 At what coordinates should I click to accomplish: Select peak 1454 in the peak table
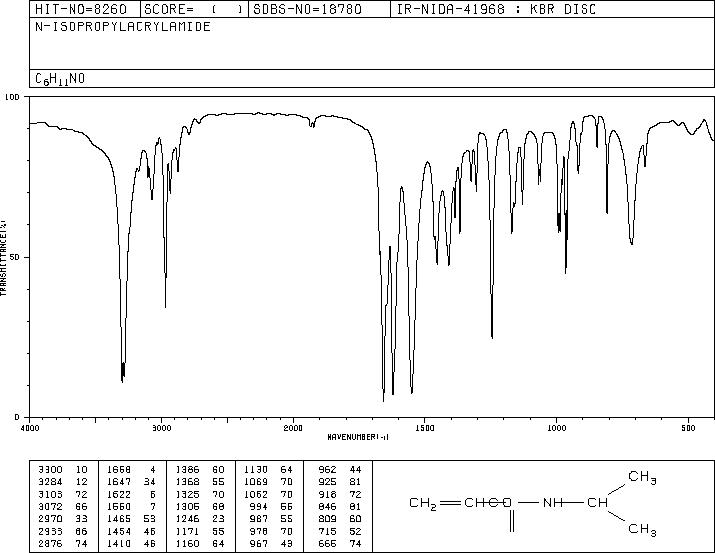pyautogui.click(x=119, y=531)
